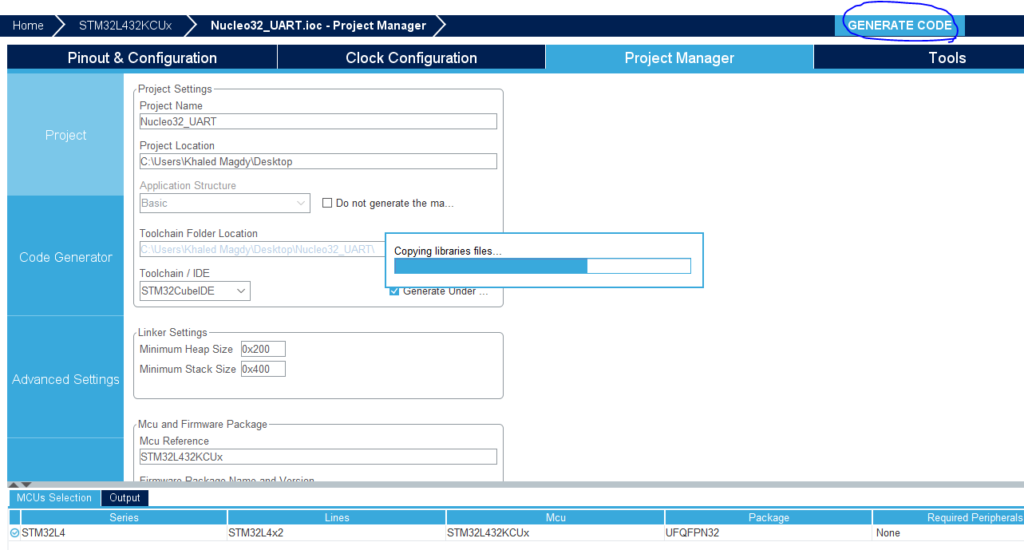Click the selected-MCU check icon beside STM32L4
This screenshot has height=550, width=1024.
click(x=14, y=533)
